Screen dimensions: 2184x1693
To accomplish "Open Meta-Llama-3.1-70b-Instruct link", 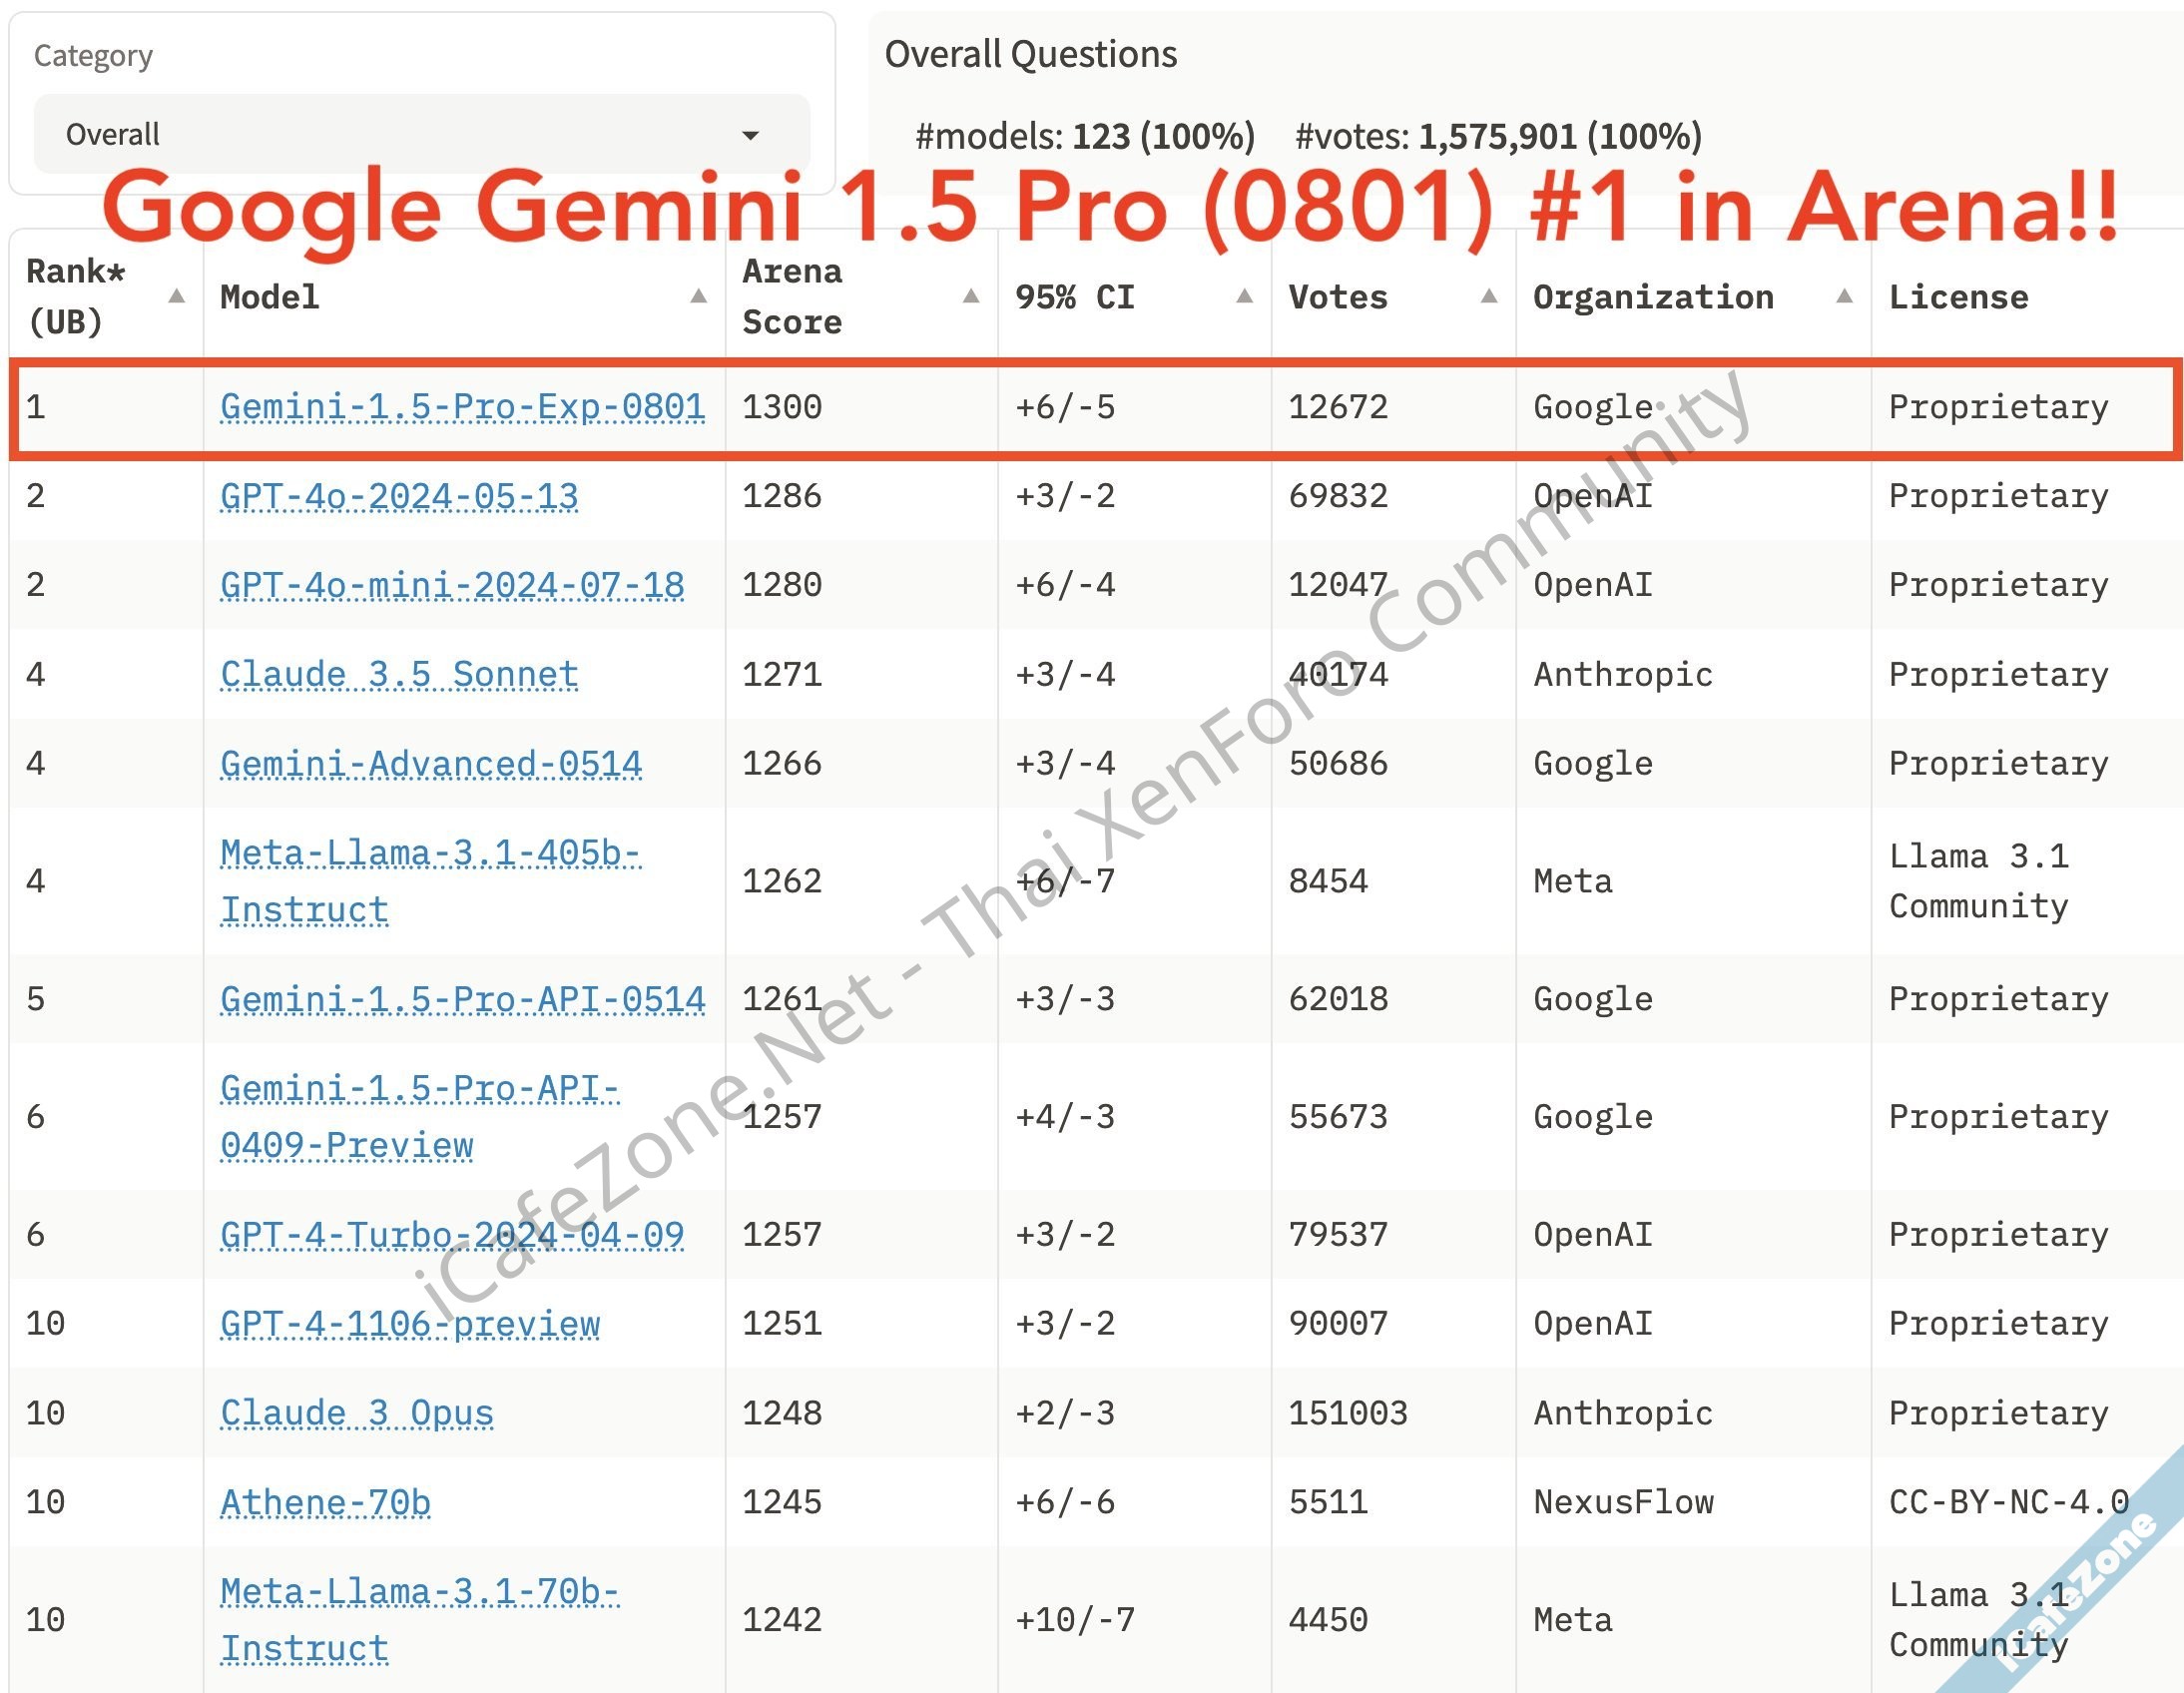I will point(420,1592).
